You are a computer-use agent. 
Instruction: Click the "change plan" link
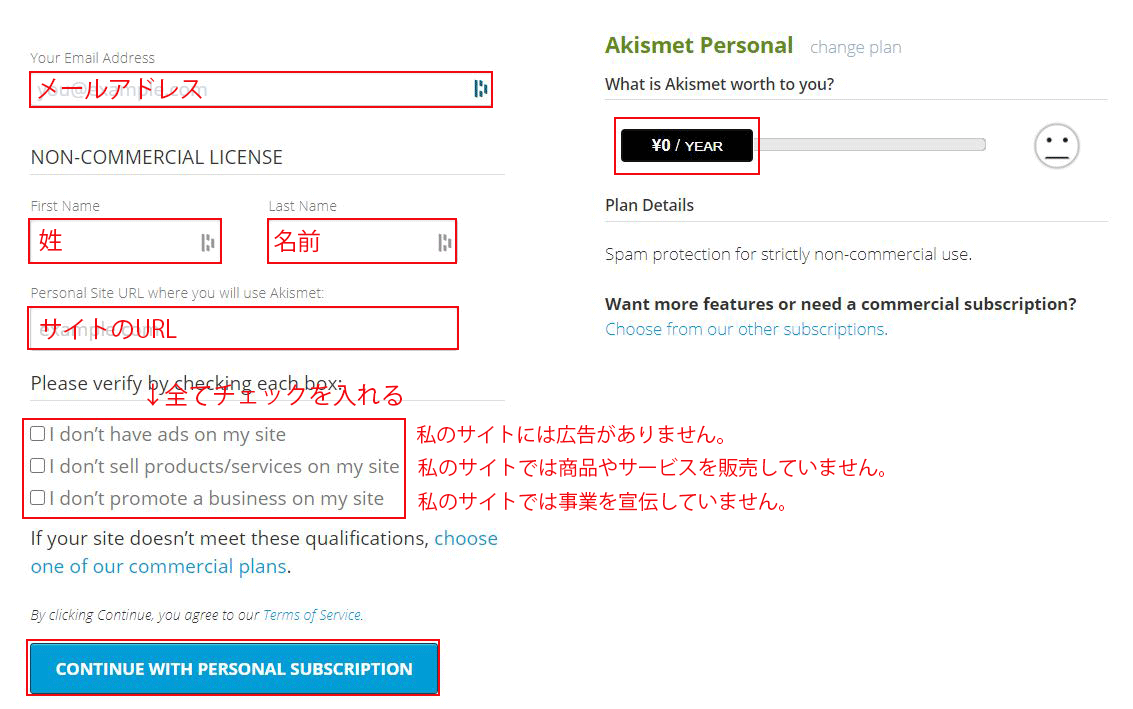tap(855, 47)
